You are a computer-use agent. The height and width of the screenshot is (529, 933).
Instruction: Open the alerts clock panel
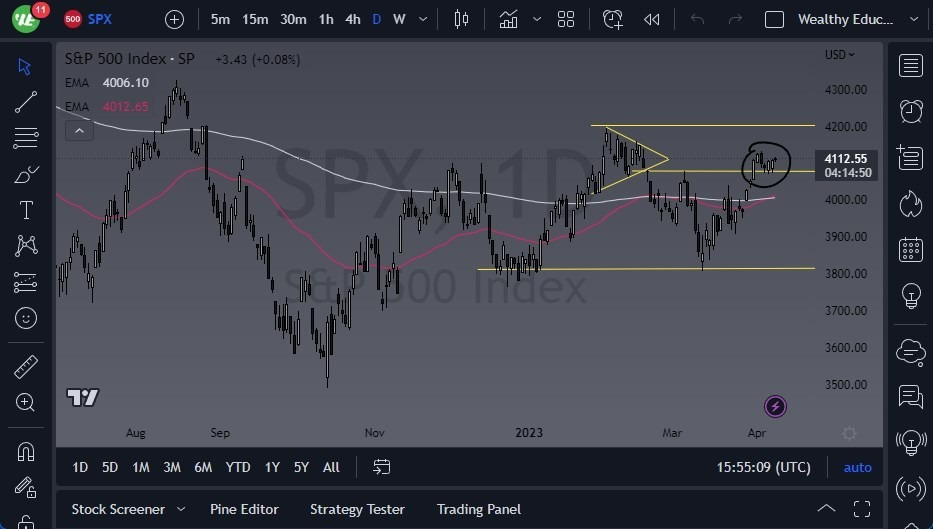point(910,111)
